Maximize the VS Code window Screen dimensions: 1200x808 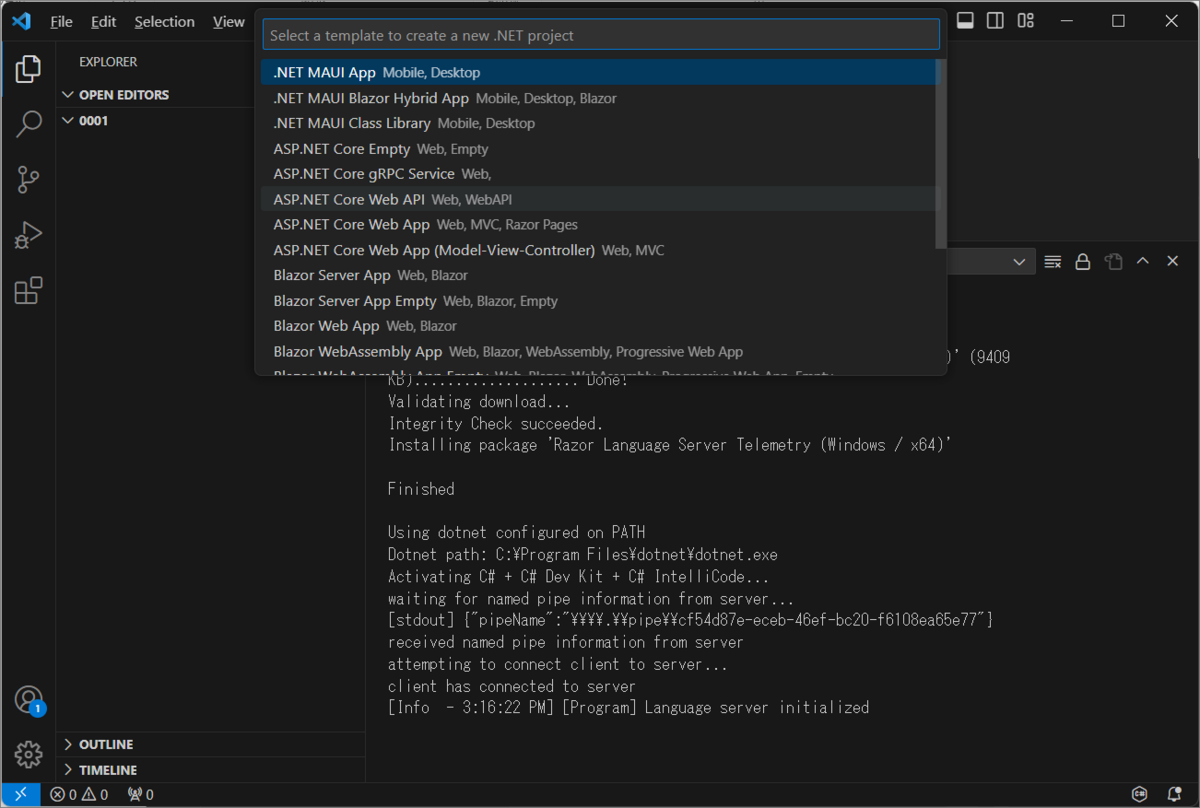tap(1119, 21)
